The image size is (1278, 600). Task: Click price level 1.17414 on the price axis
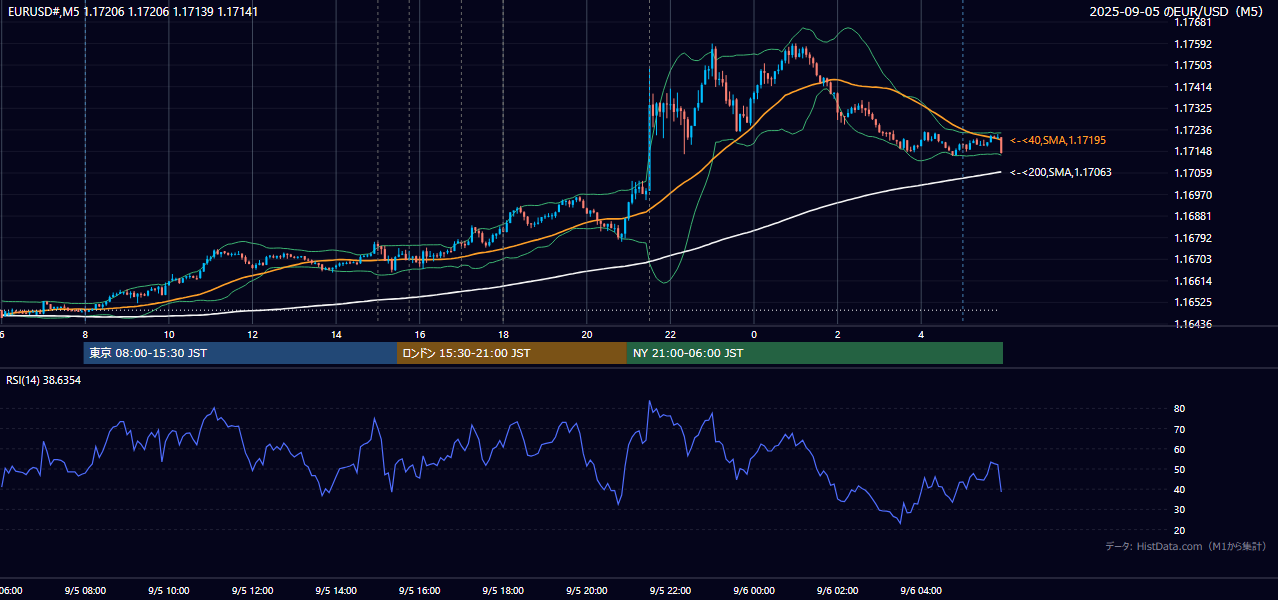coord(1192,87)
